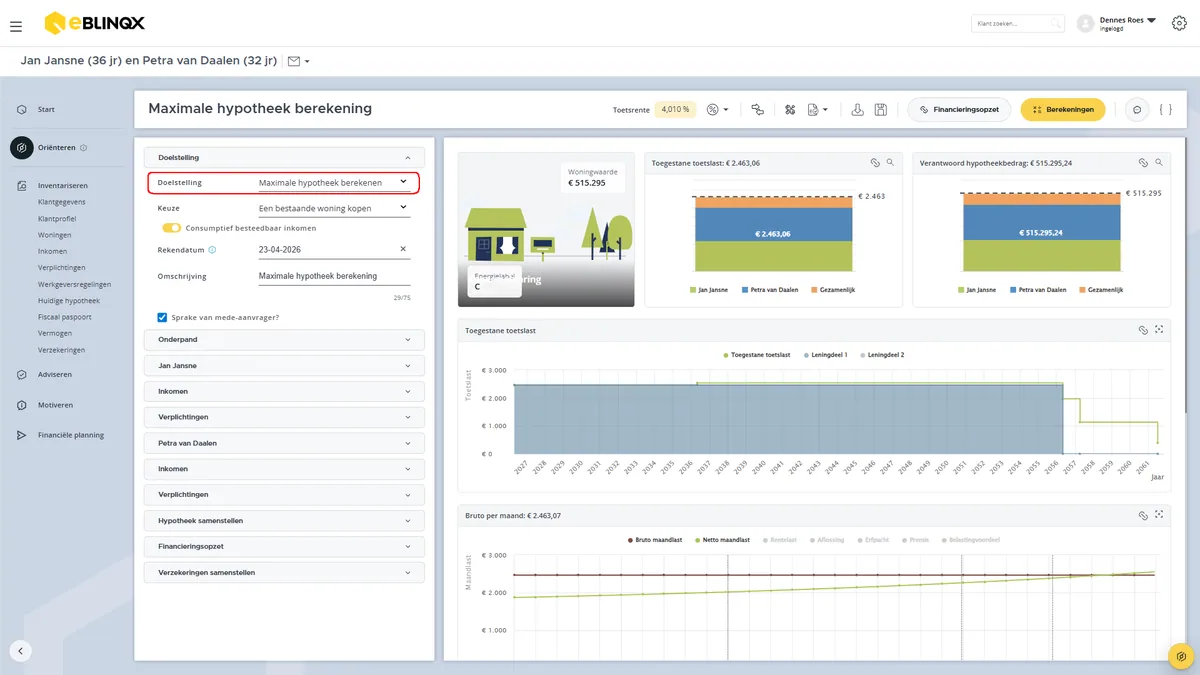Open Adviseren in the sidebar
This screenshot has height=675, width=1200.
pos(55,375)
